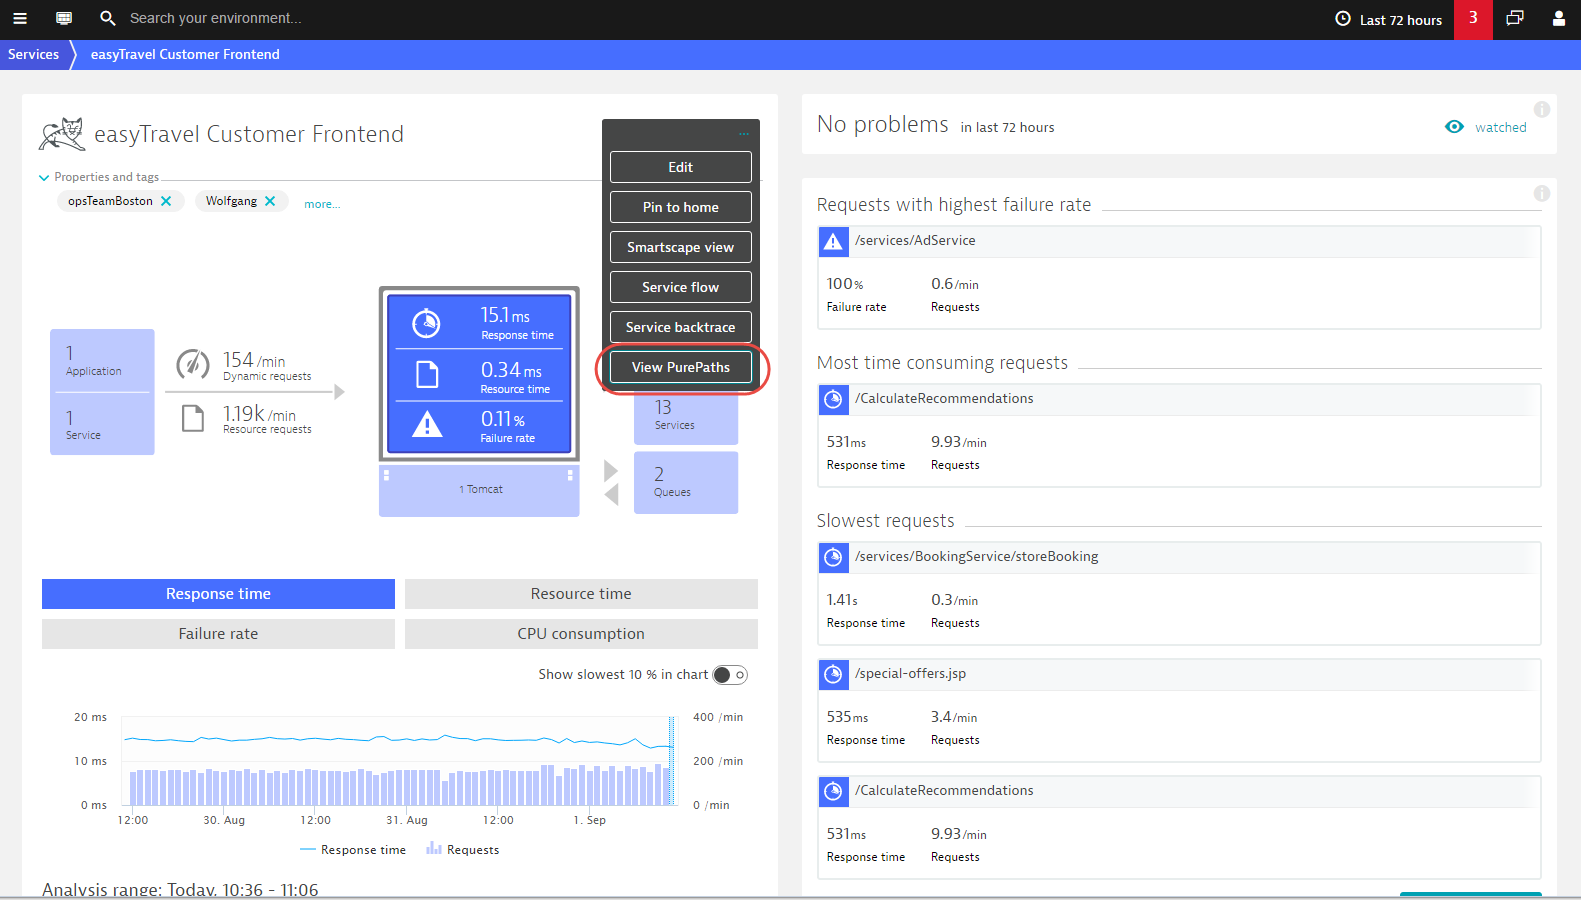The width and height of the screenshot is (1581, 900).
Task: Click the chart analysis range marker
Action: pos(671,760)
